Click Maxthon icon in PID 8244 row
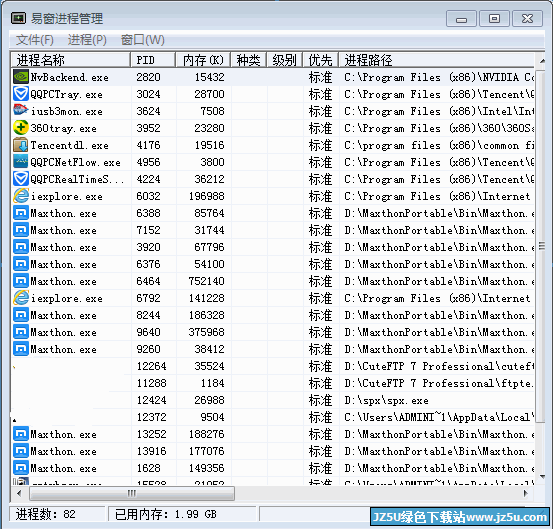This screenshot has width=553, height=529. pyautogui.click(x=21, y=315)
